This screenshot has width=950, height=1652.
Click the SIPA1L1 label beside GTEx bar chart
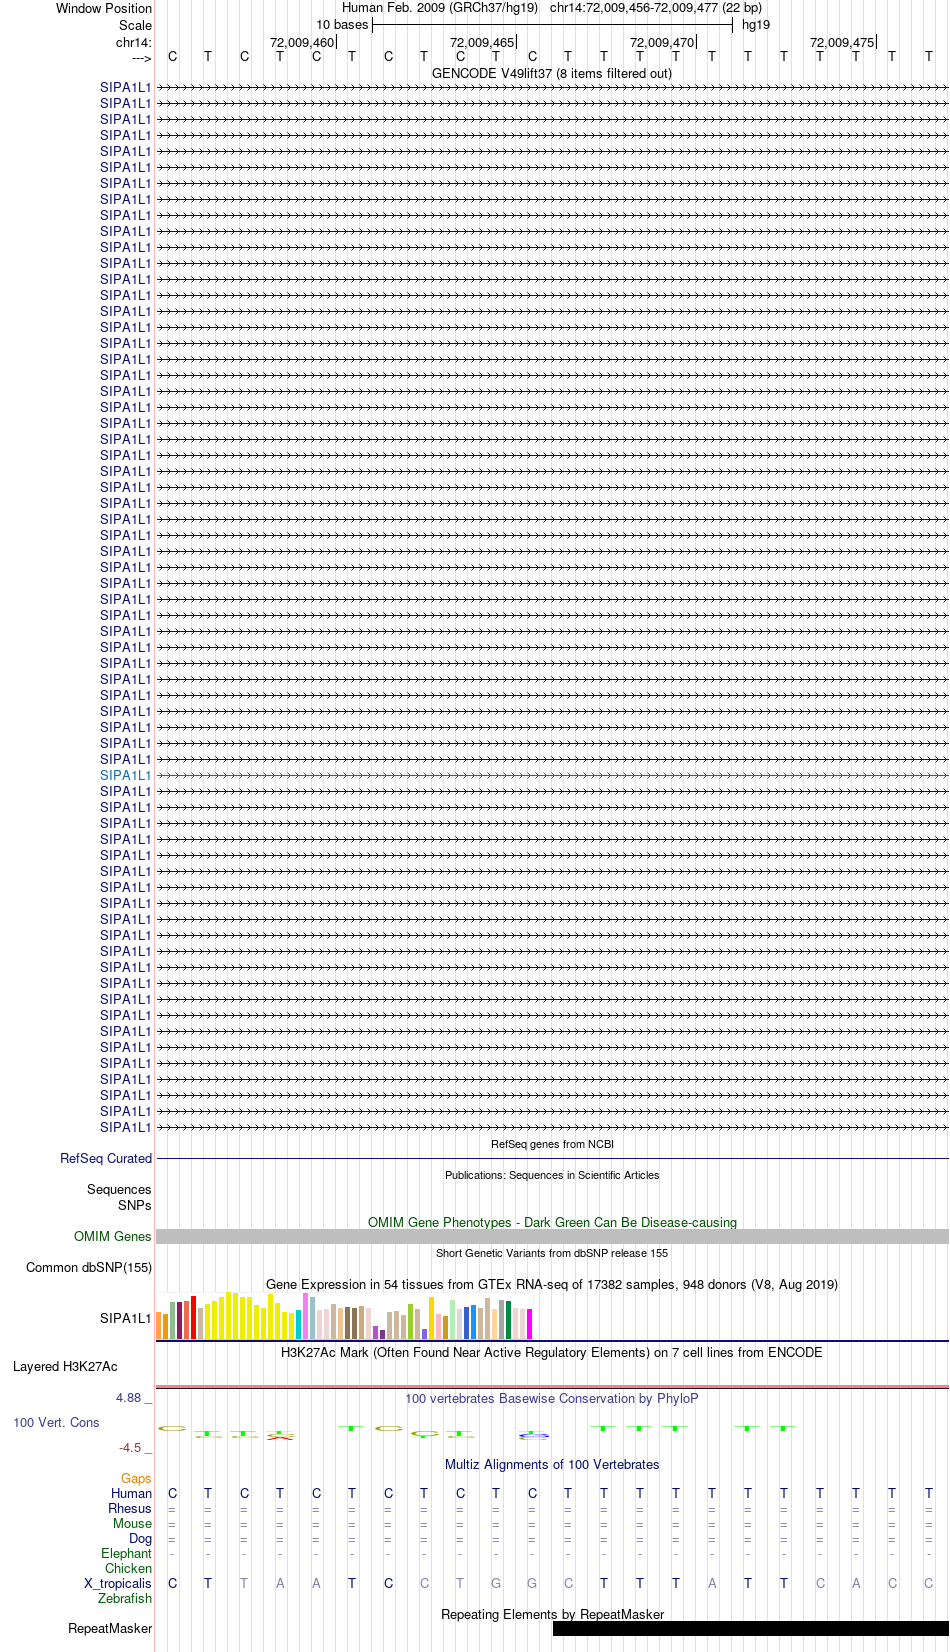pyautogui.click(x=126, y=1318)
